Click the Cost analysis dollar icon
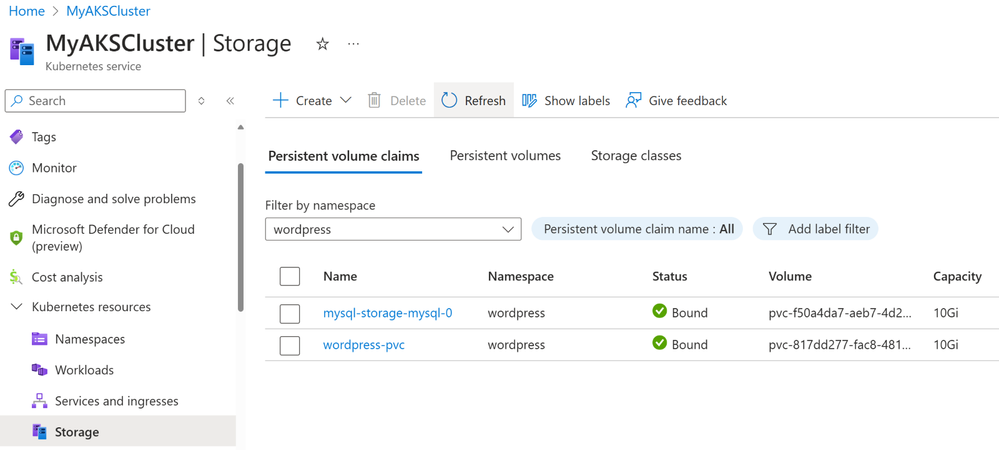Image resolution: width=999 pixels, height=450 pixels. tap(16, 277)
